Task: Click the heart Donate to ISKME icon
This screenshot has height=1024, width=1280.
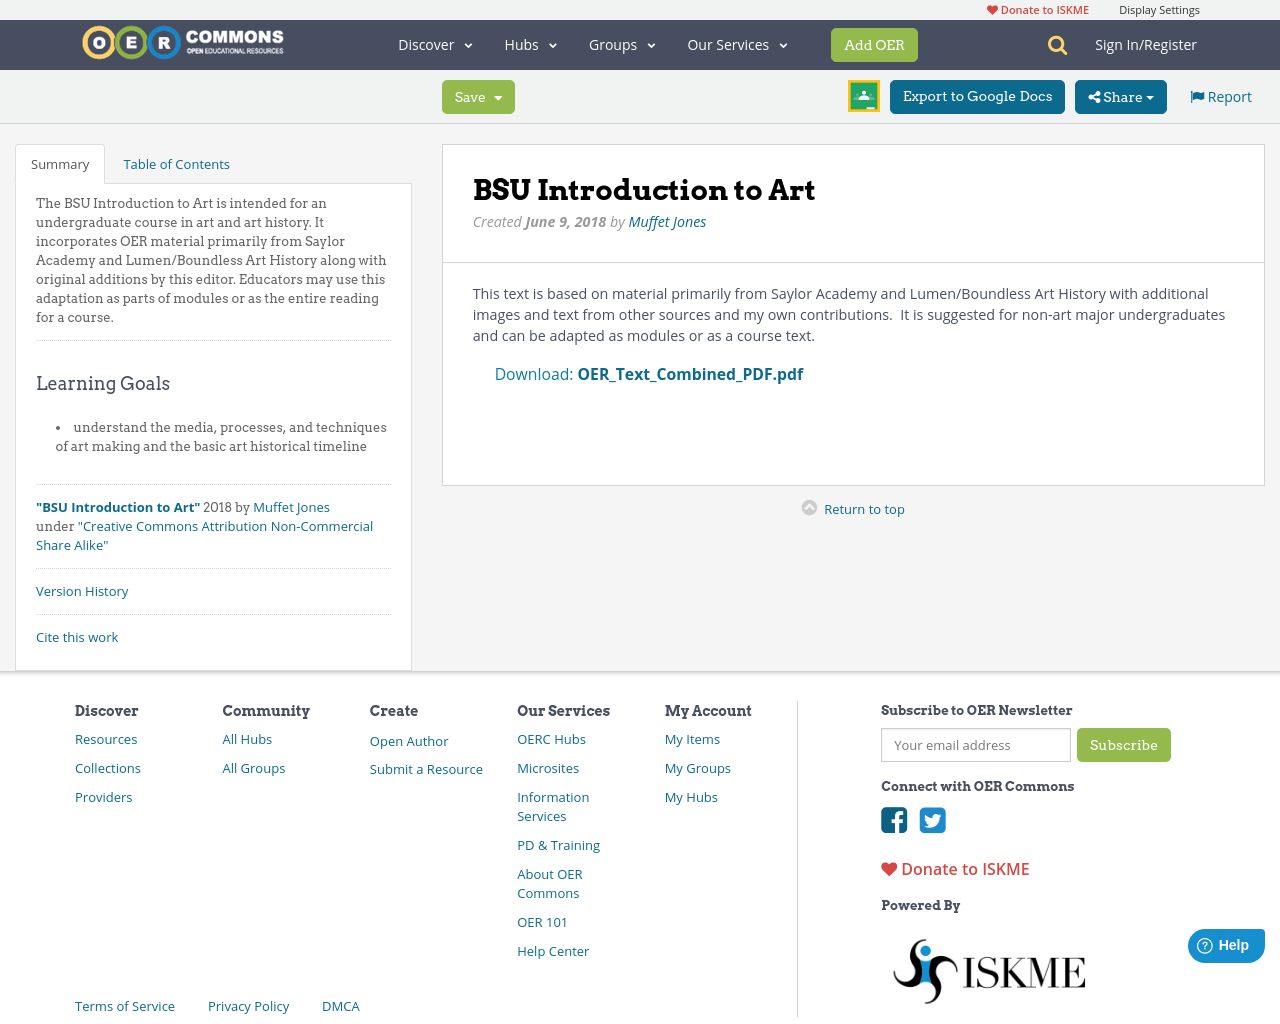Action: [888, 868]
